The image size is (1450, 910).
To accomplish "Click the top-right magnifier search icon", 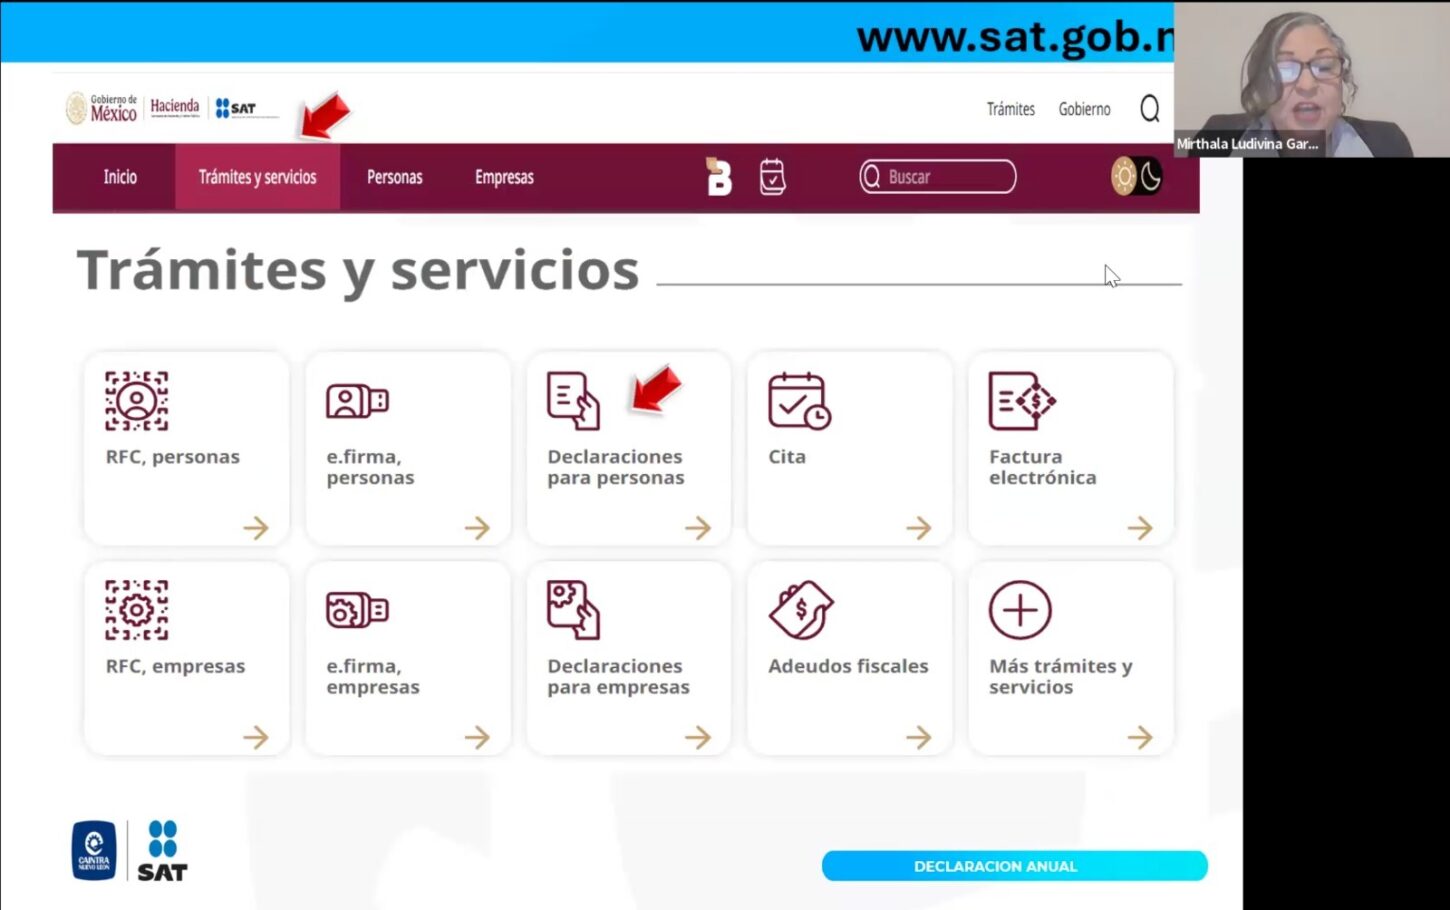I will (1150, 108).
